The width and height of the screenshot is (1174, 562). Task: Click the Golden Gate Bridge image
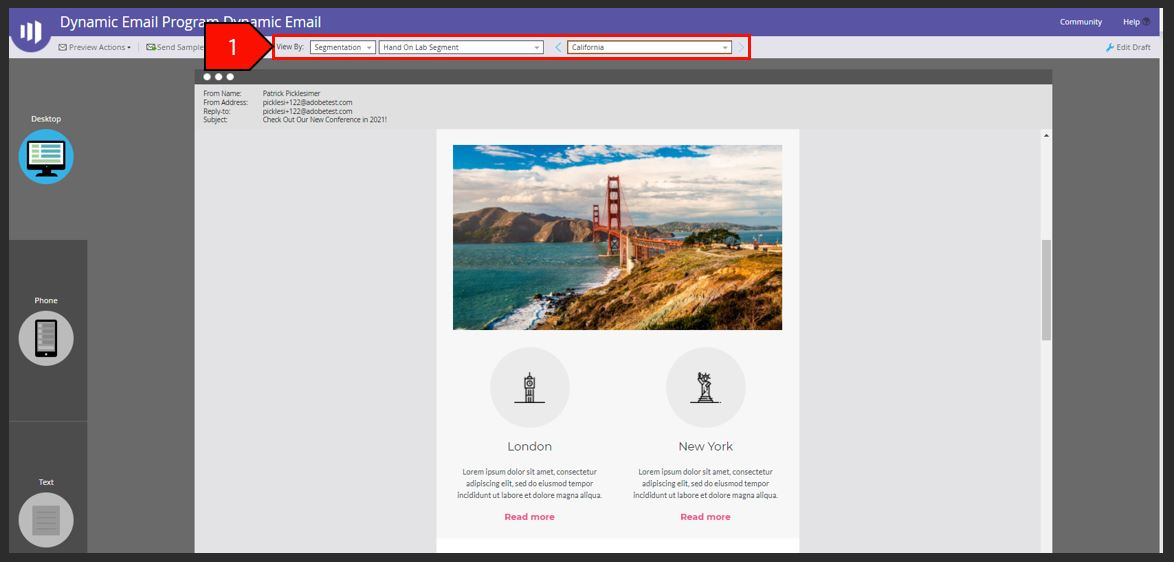coord(618,237)
